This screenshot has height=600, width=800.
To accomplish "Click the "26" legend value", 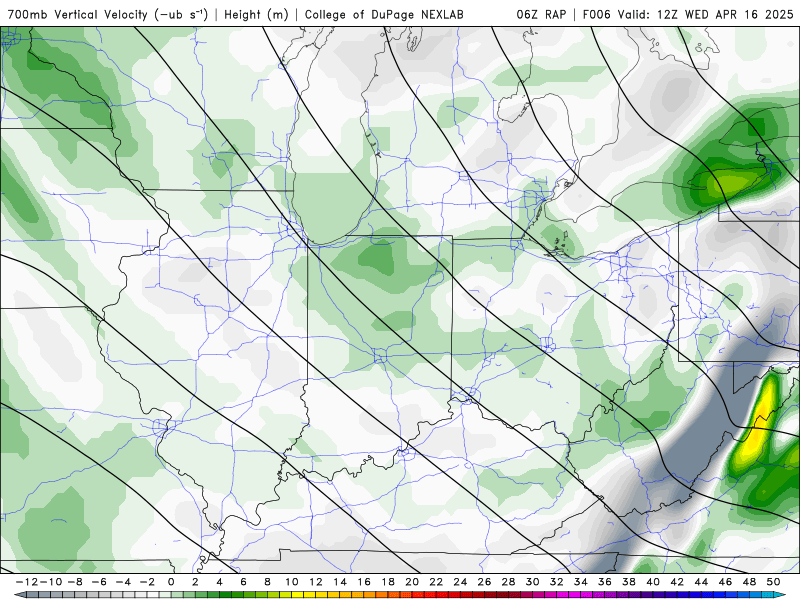I will (x=484, y=582).
